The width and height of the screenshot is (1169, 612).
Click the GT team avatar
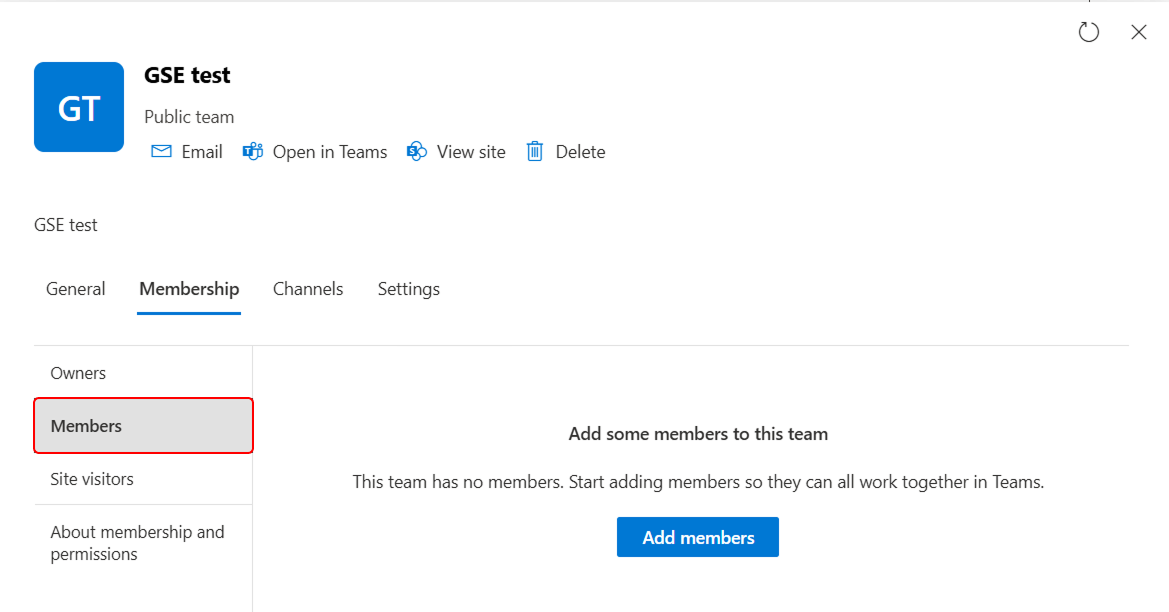tap(79, 107)
